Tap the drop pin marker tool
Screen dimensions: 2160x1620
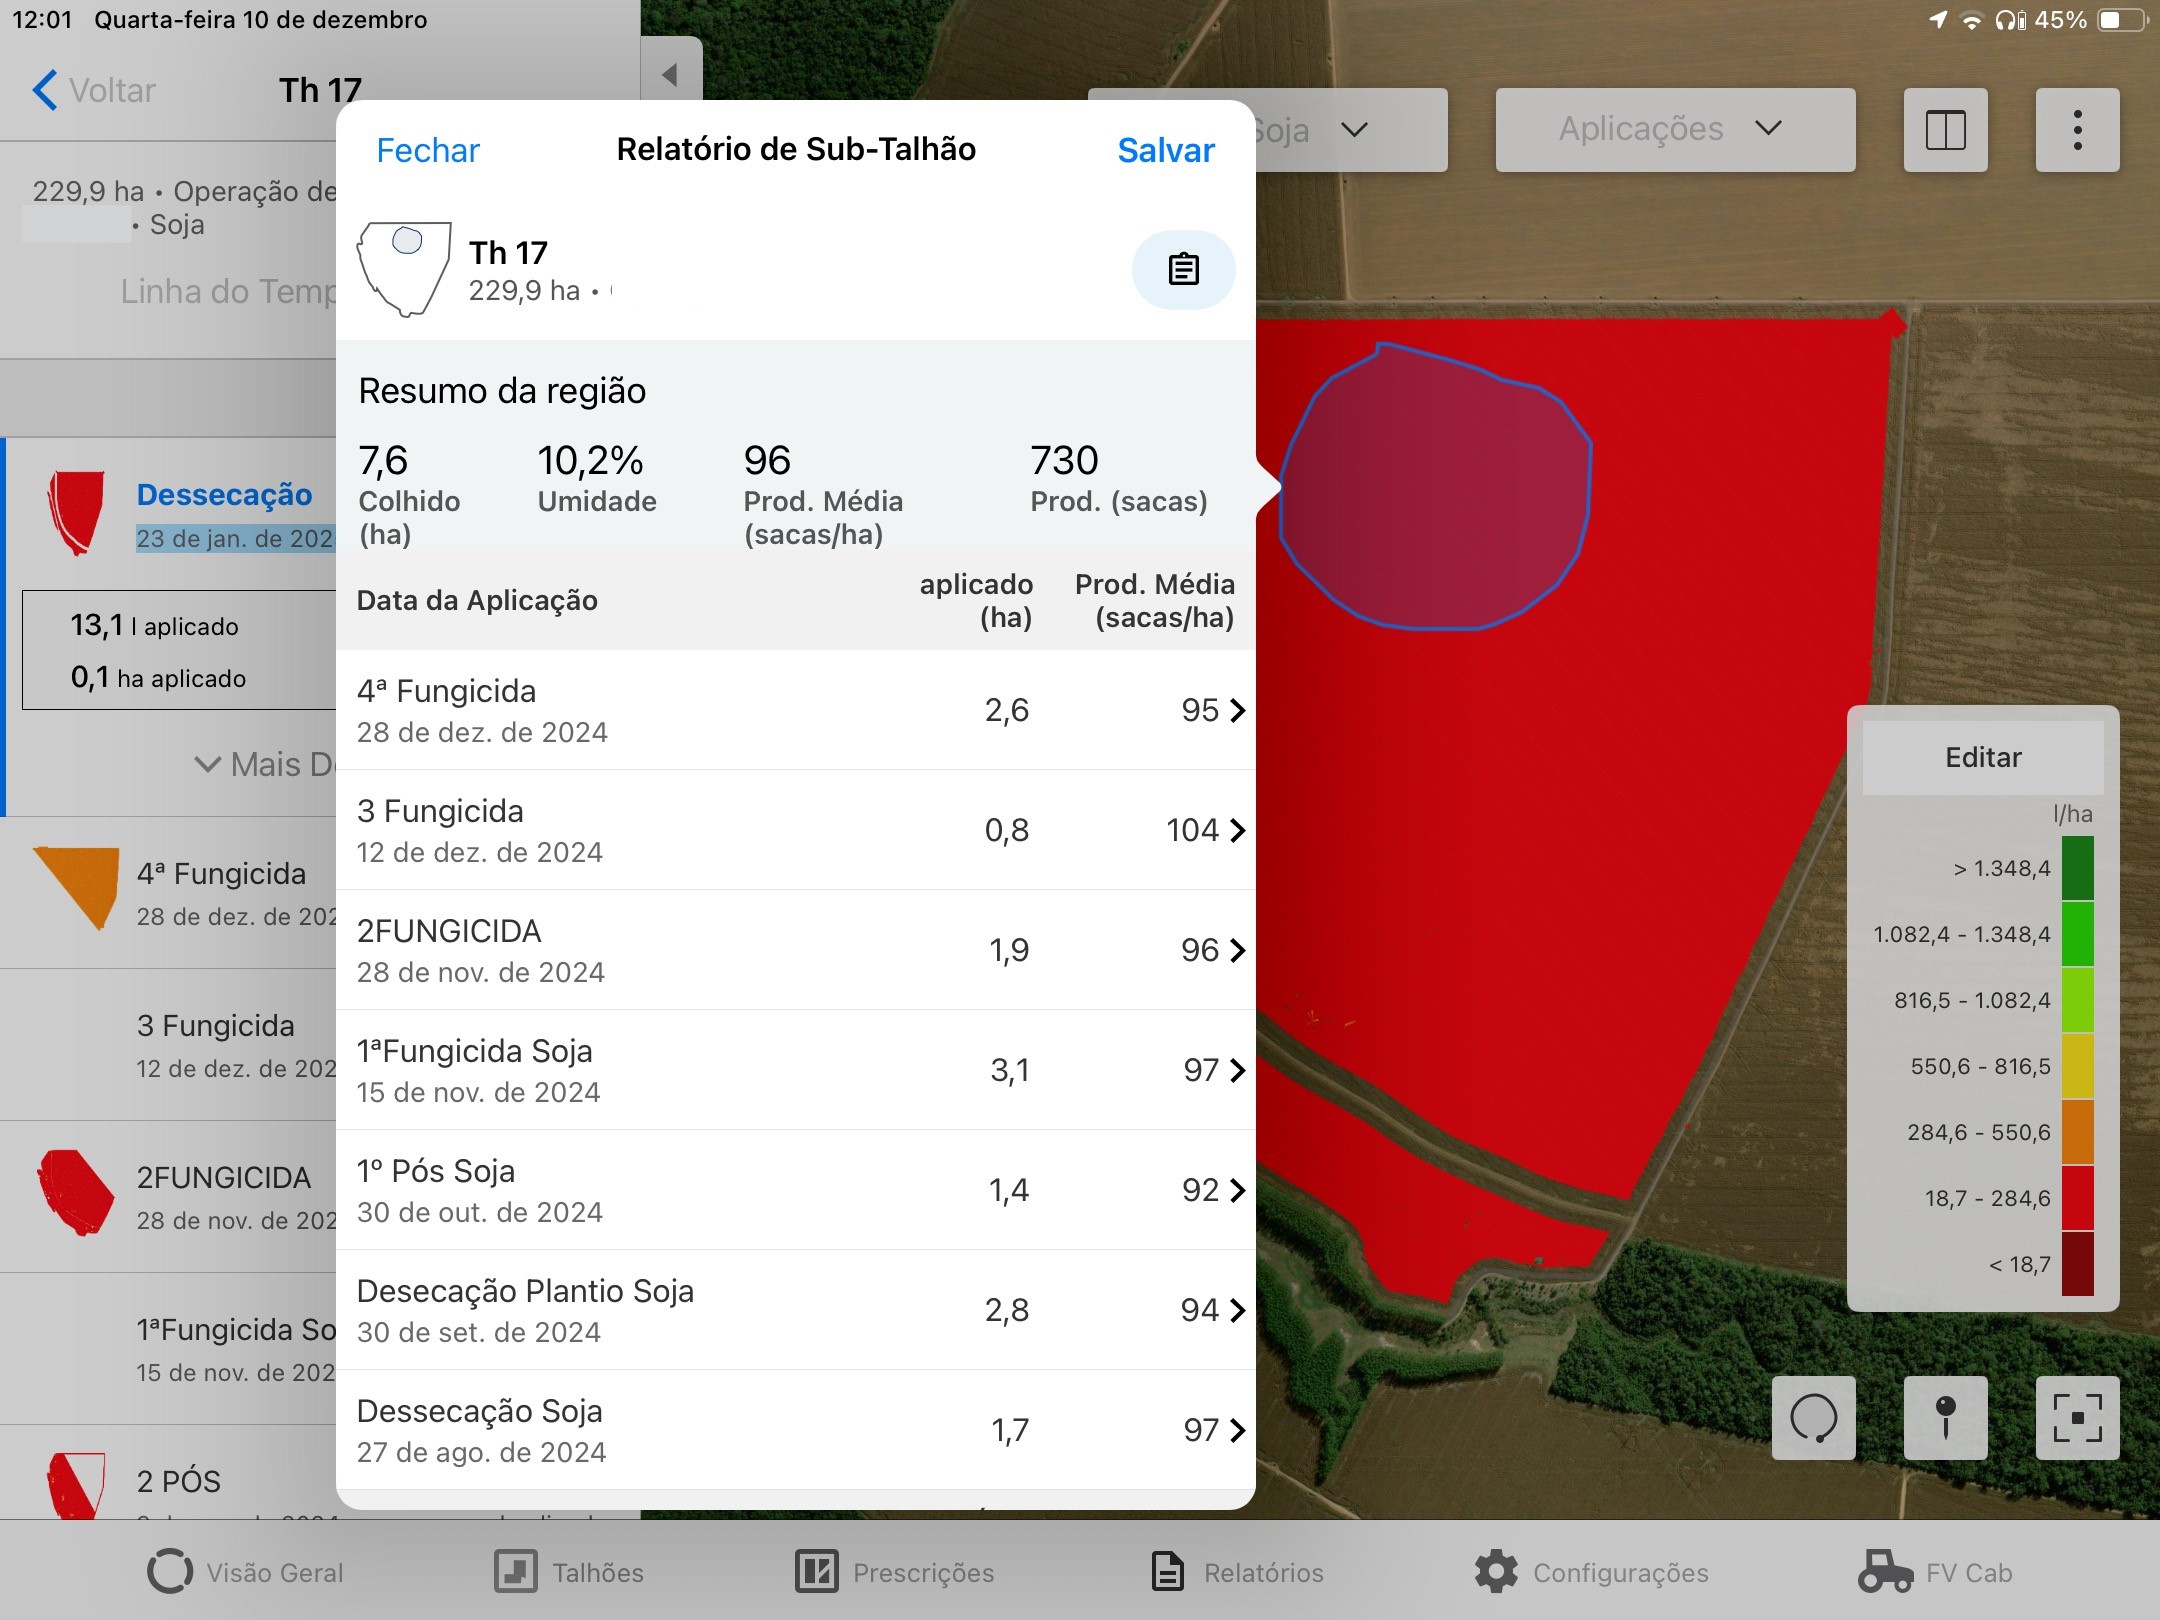(x=1945, y=1418)
